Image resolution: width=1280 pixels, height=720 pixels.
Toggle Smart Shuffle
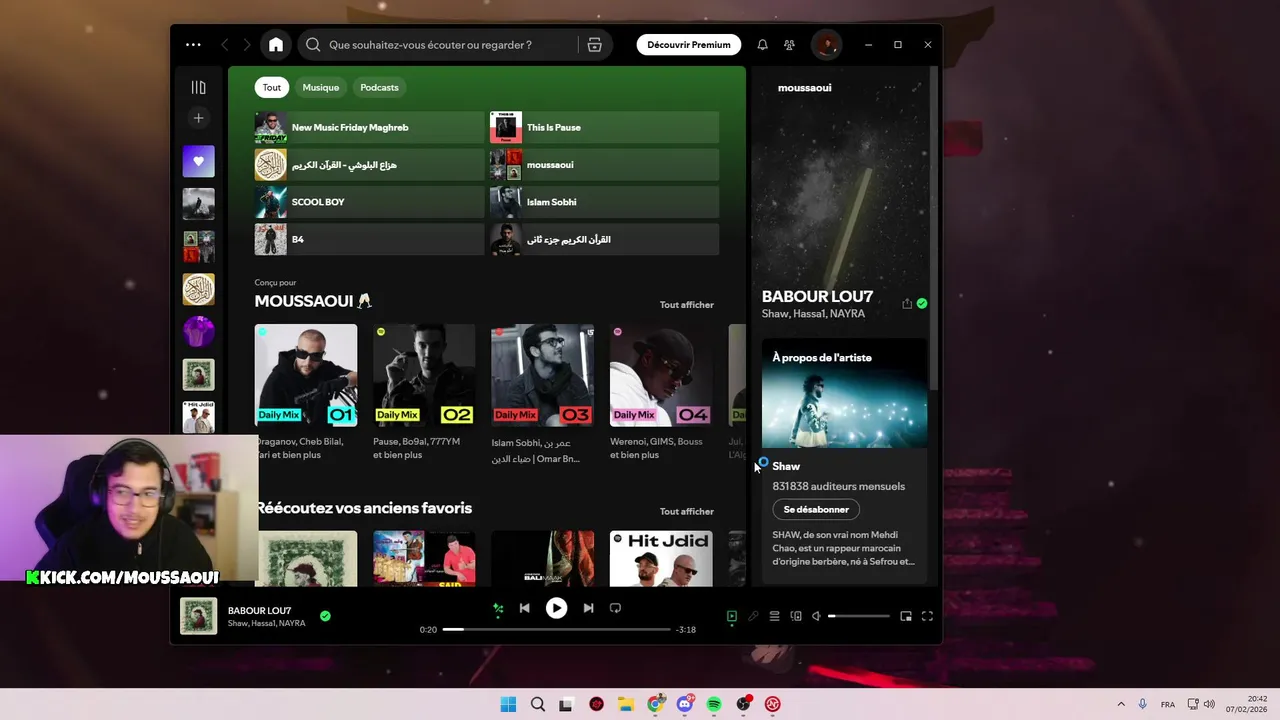[498, 608]
